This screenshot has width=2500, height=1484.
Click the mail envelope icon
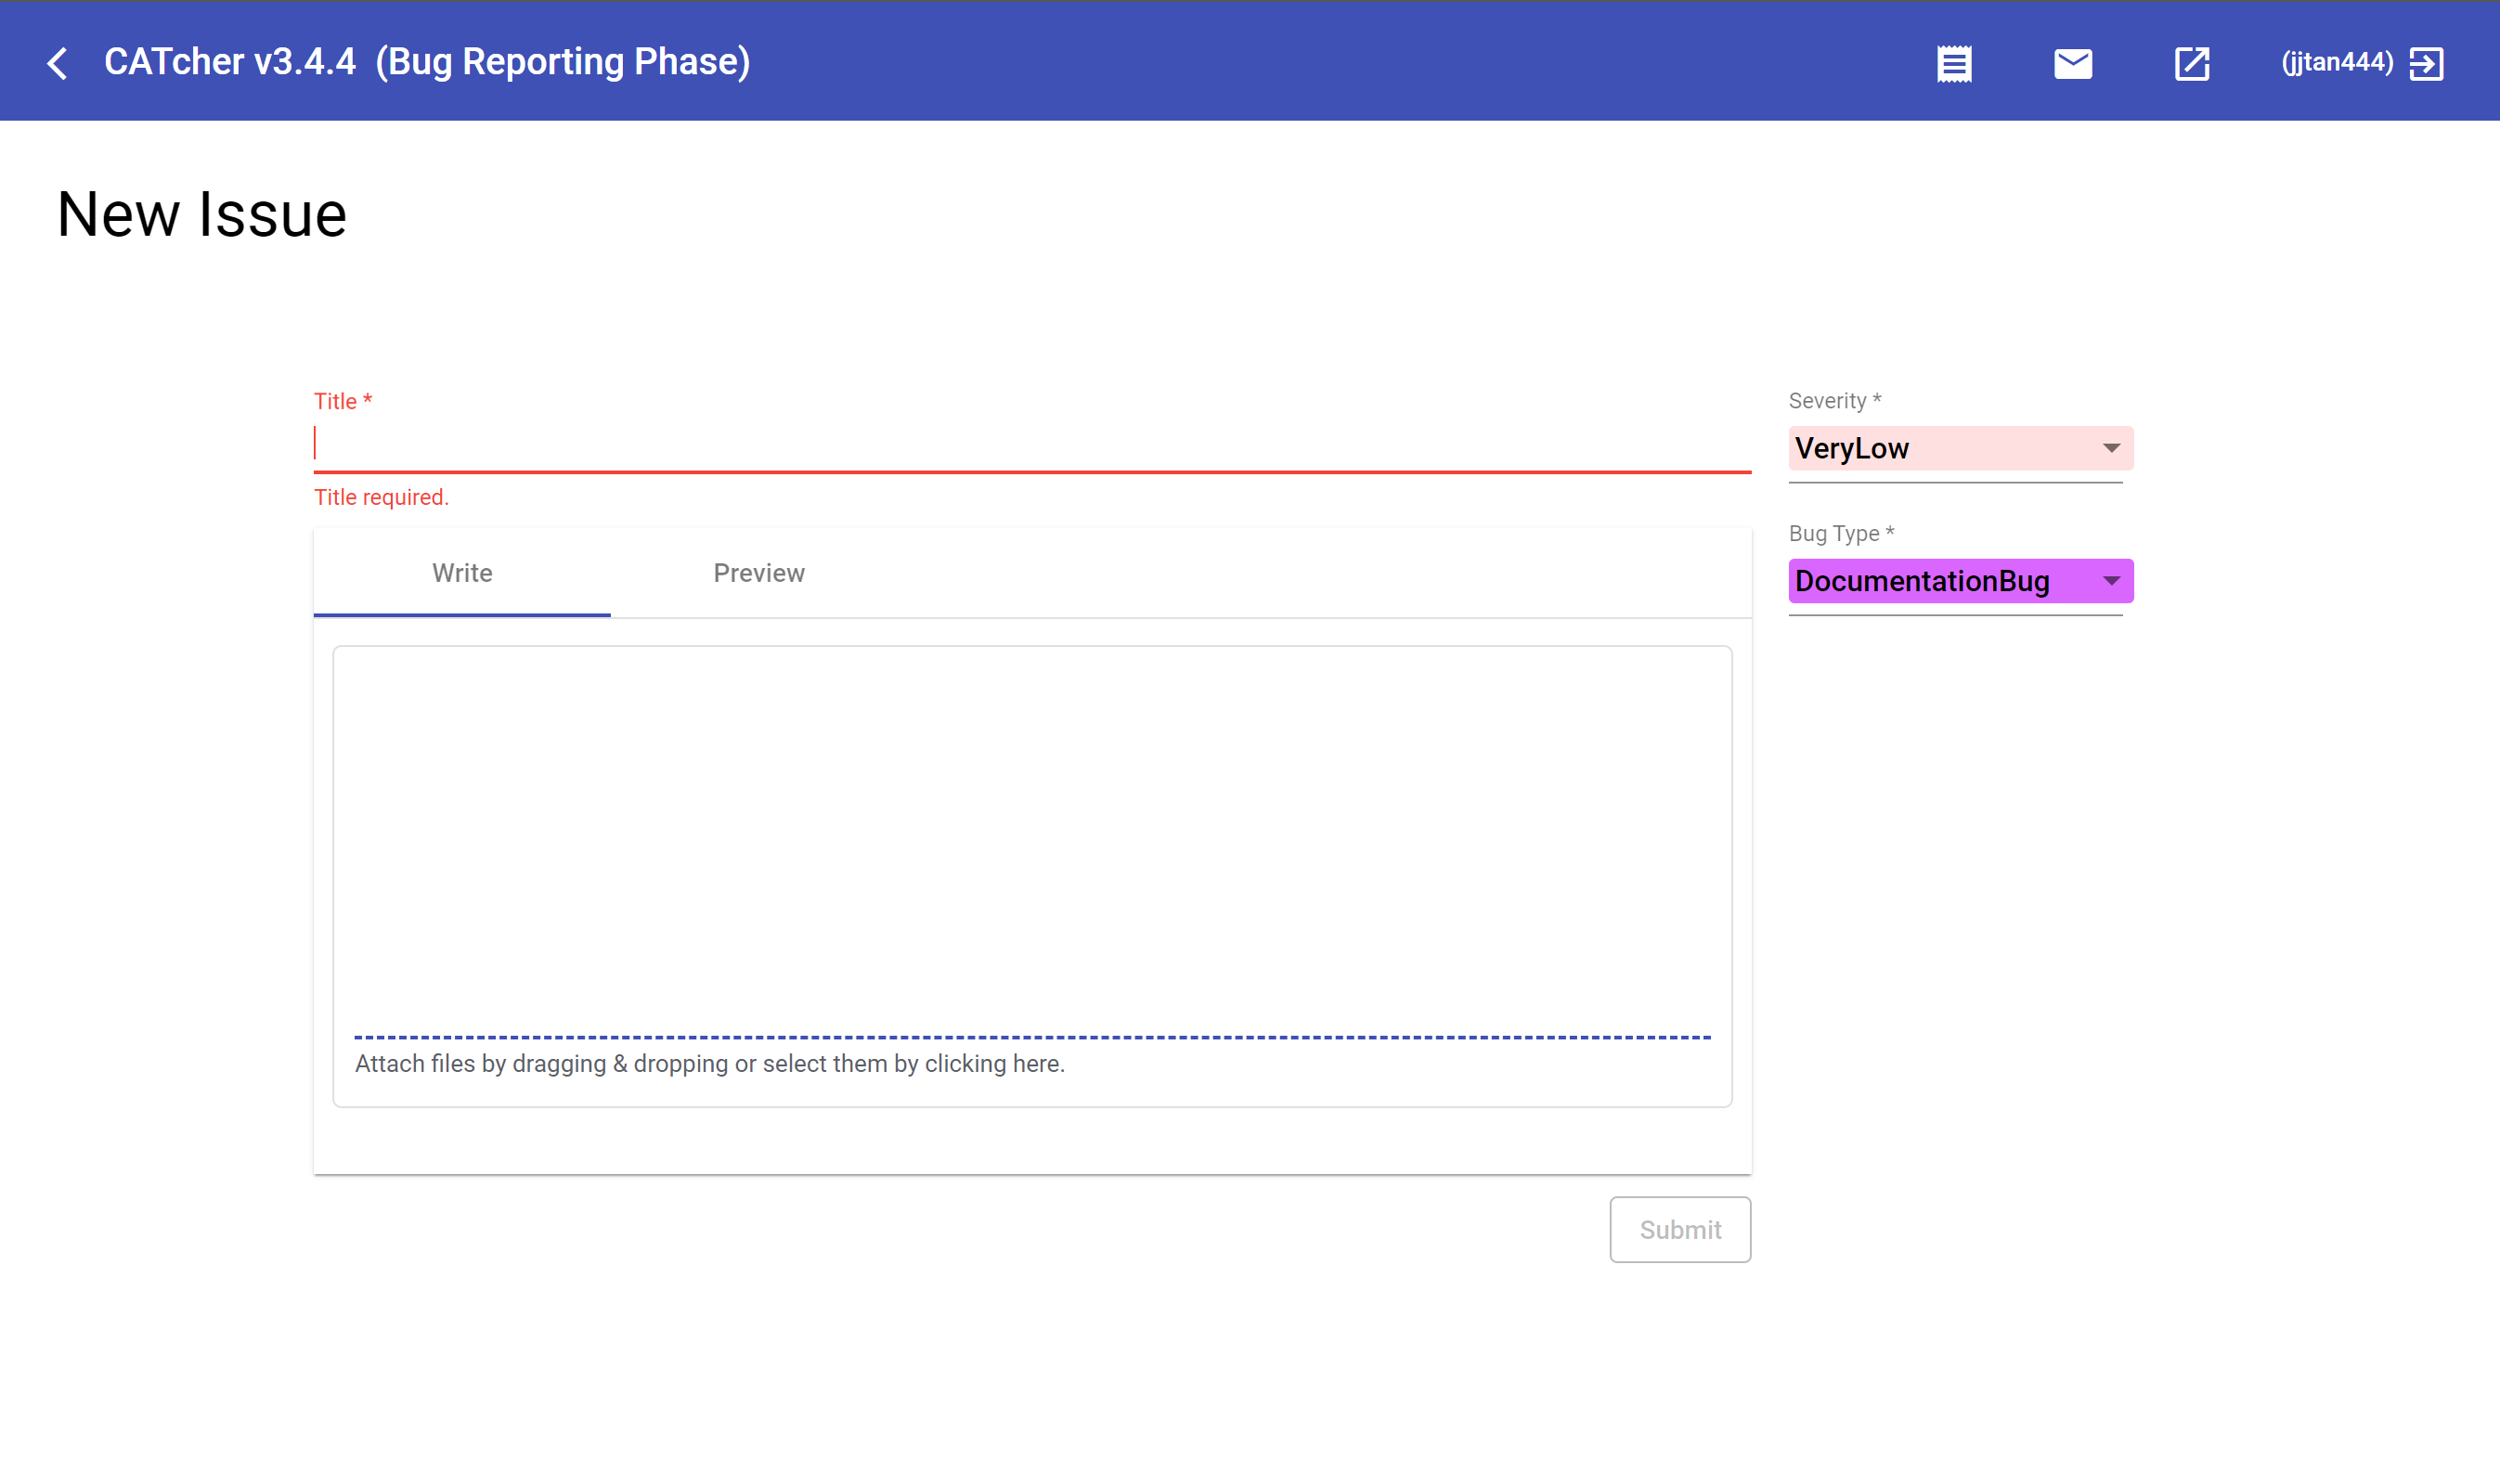(2072, 64)
